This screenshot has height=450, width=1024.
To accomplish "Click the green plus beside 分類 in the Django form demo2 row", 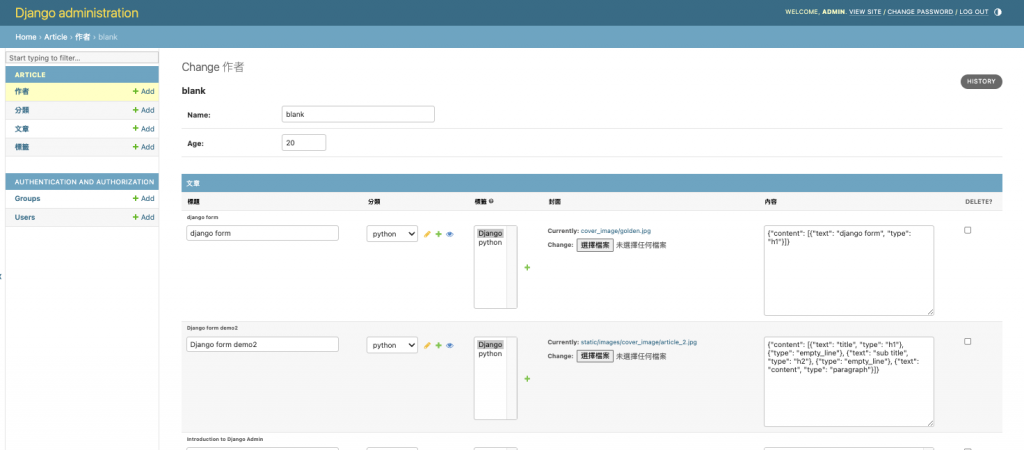I will pyautogui.click(x=439, y=345).
